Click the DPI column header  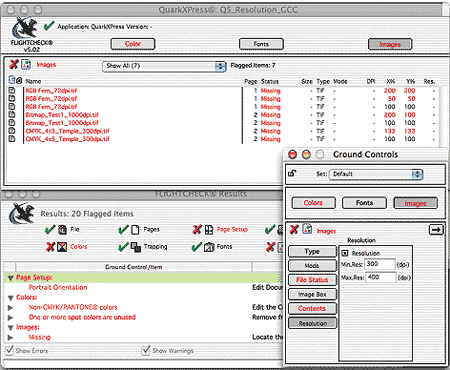tap(371, 81)
